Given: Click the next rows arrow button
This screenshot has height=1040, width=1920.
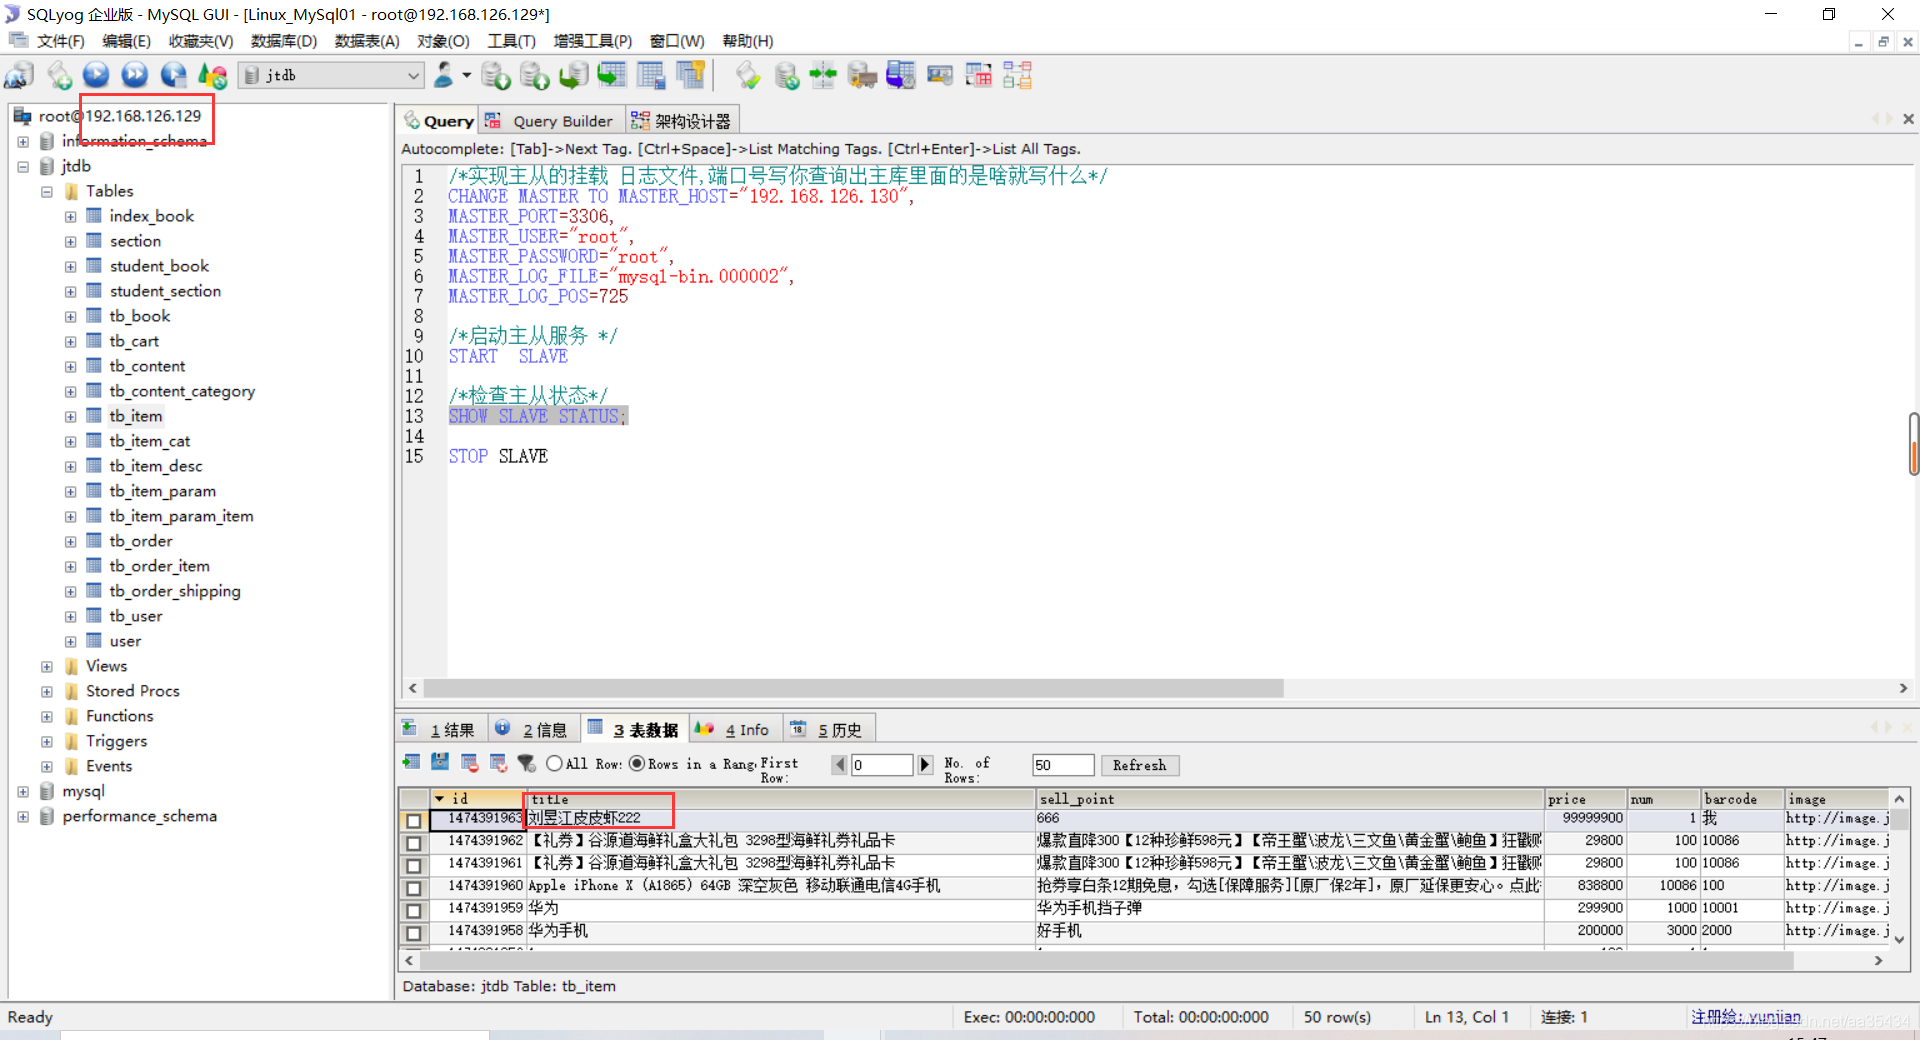Looking at the screenshot, I should 925,765.
